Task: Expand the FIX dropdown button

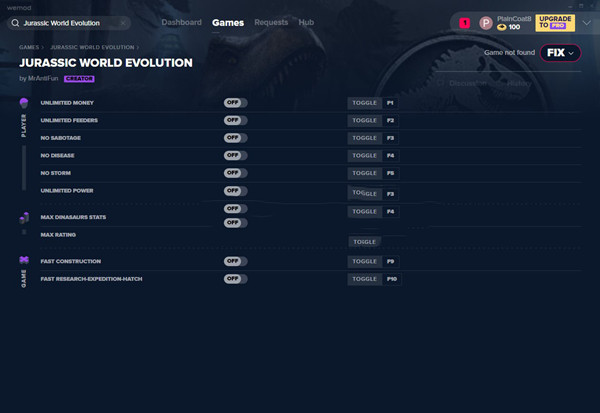Action: 559,52
